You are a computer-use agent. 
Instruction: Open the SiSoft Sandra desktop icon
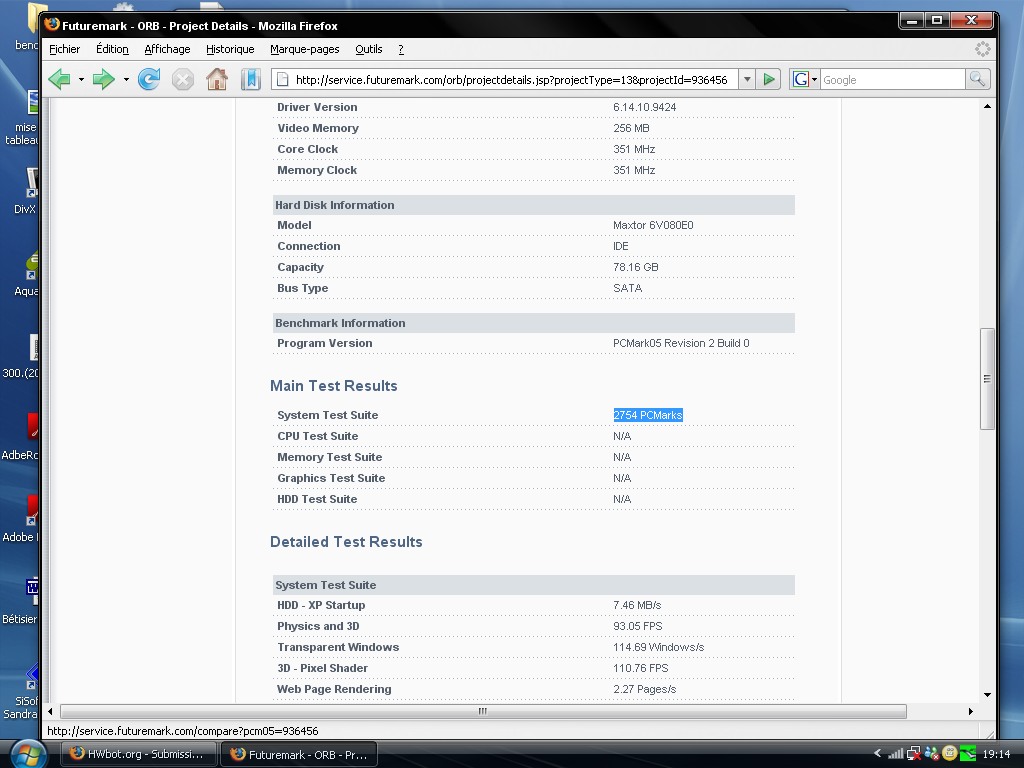21,690
